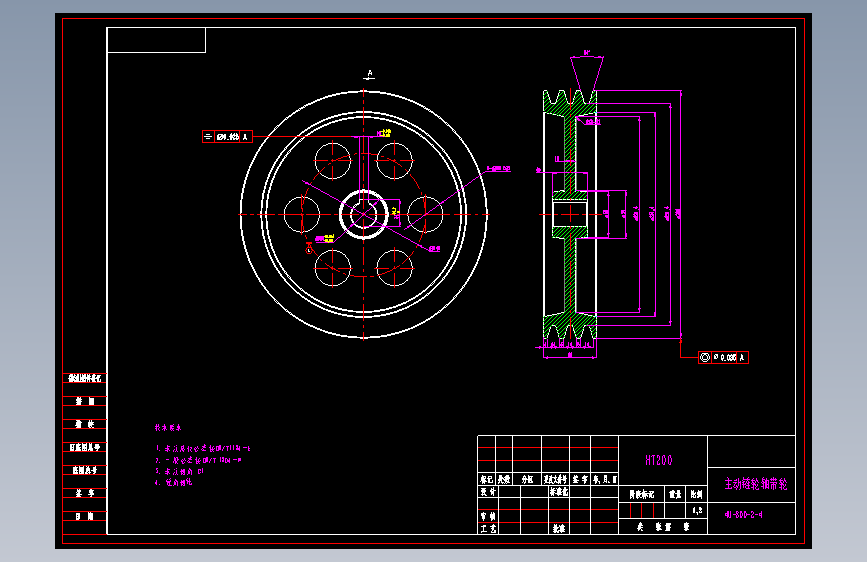Click technical requirement line 4
Image resolution: width=867 pixels, height=562 pixels.
coord(174,482)
